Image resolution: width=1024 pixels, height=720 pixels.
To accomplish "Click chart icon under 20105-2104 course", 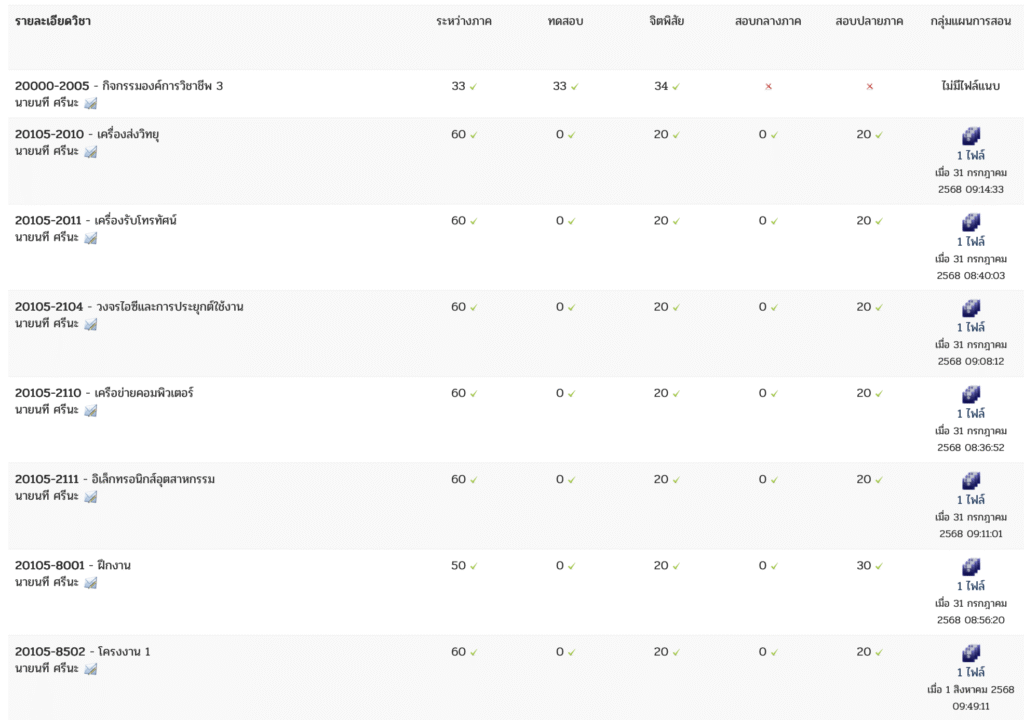I will 91,324.
